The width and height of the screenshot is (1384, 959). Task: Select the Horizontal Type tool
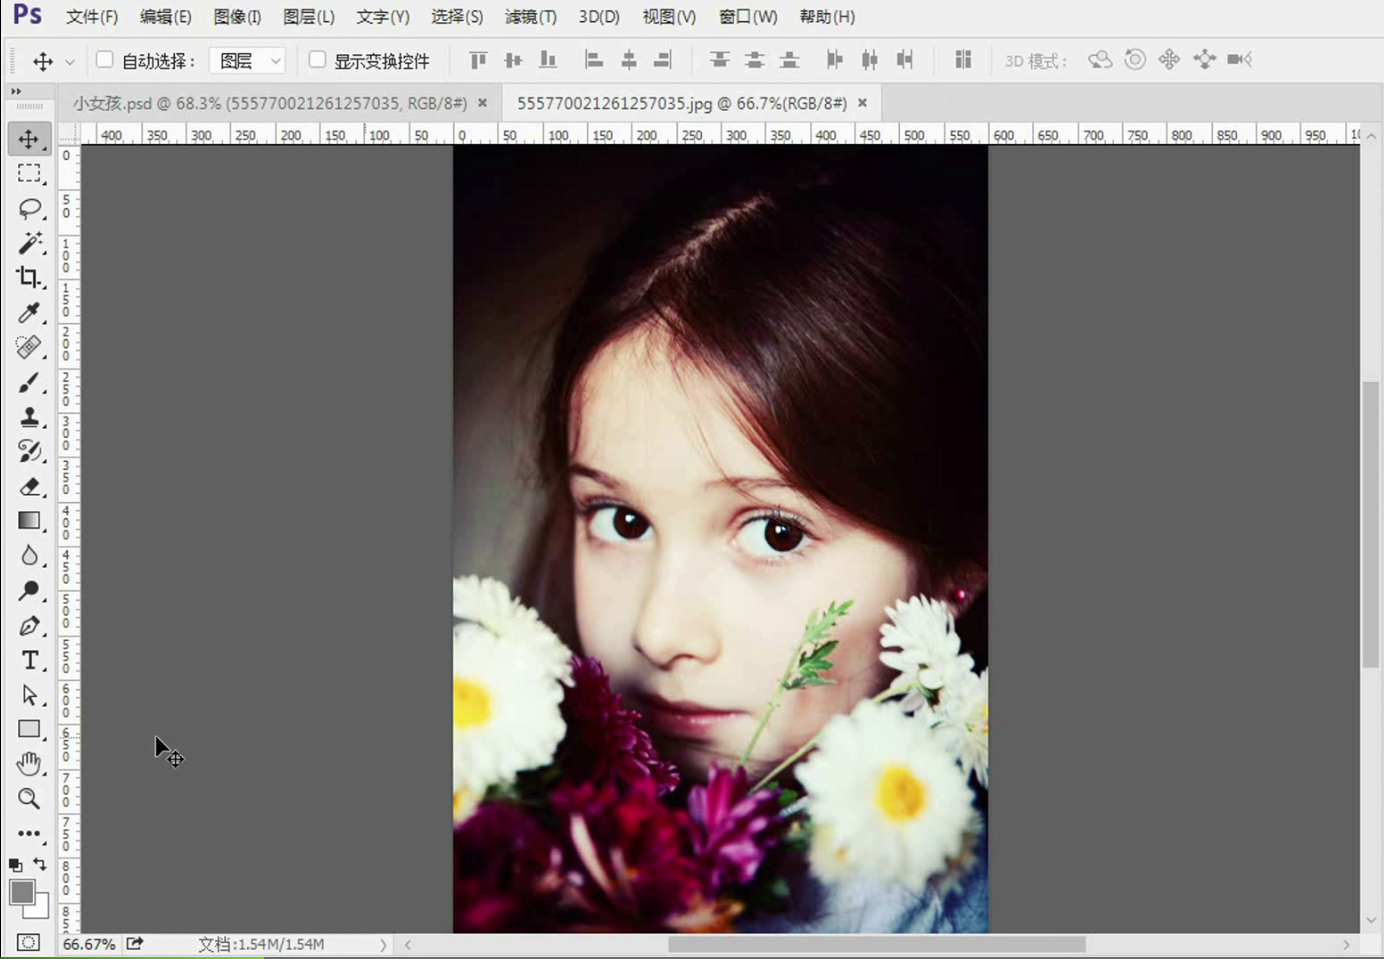[x=29, y=660]
